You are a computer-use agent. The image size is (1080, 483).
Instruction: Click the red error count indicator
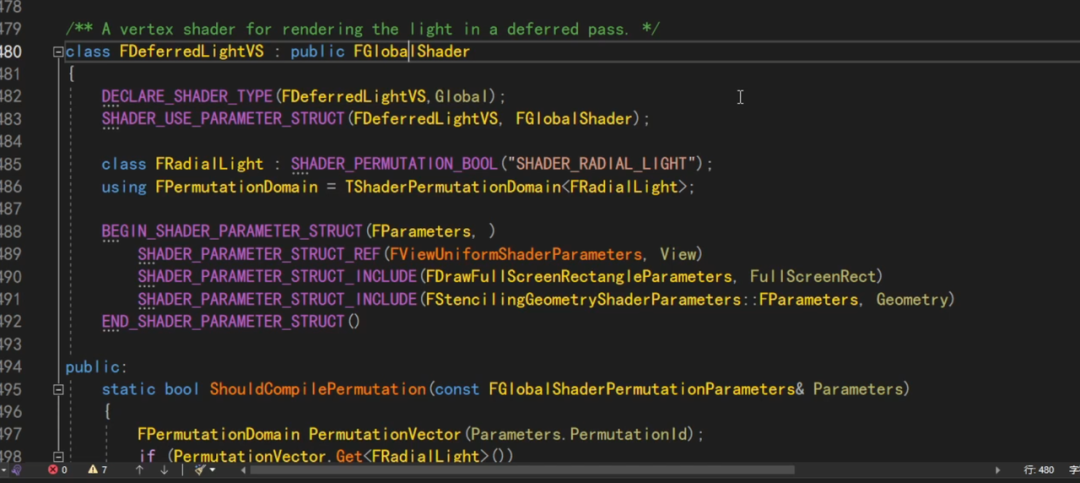[57, 470]
